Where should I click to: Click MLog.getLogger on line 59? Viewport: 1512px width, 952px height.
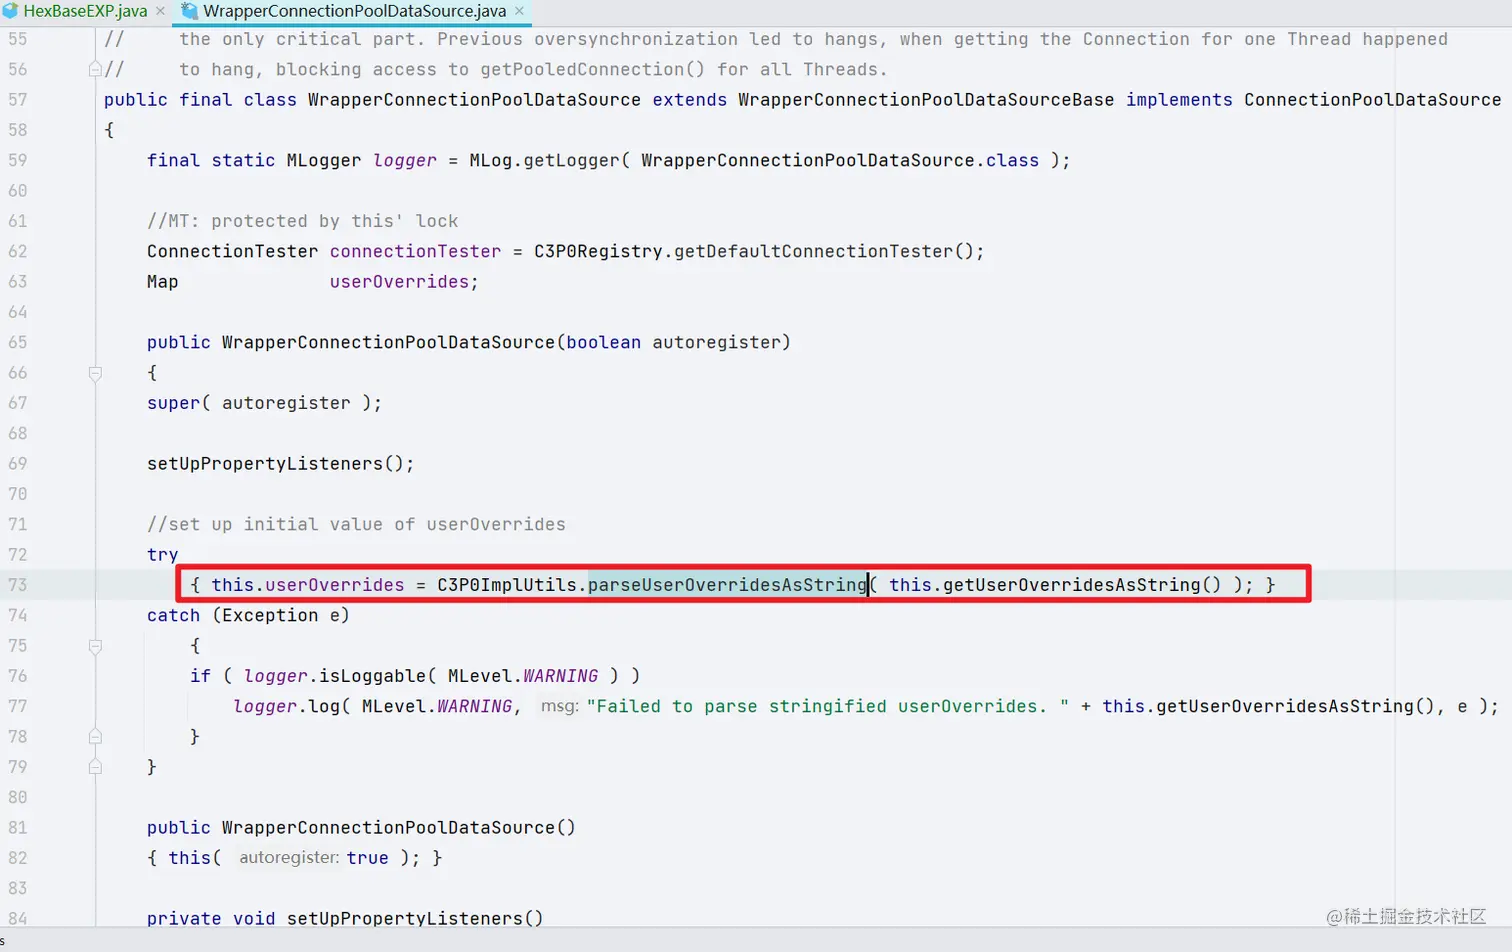point(544,160)
